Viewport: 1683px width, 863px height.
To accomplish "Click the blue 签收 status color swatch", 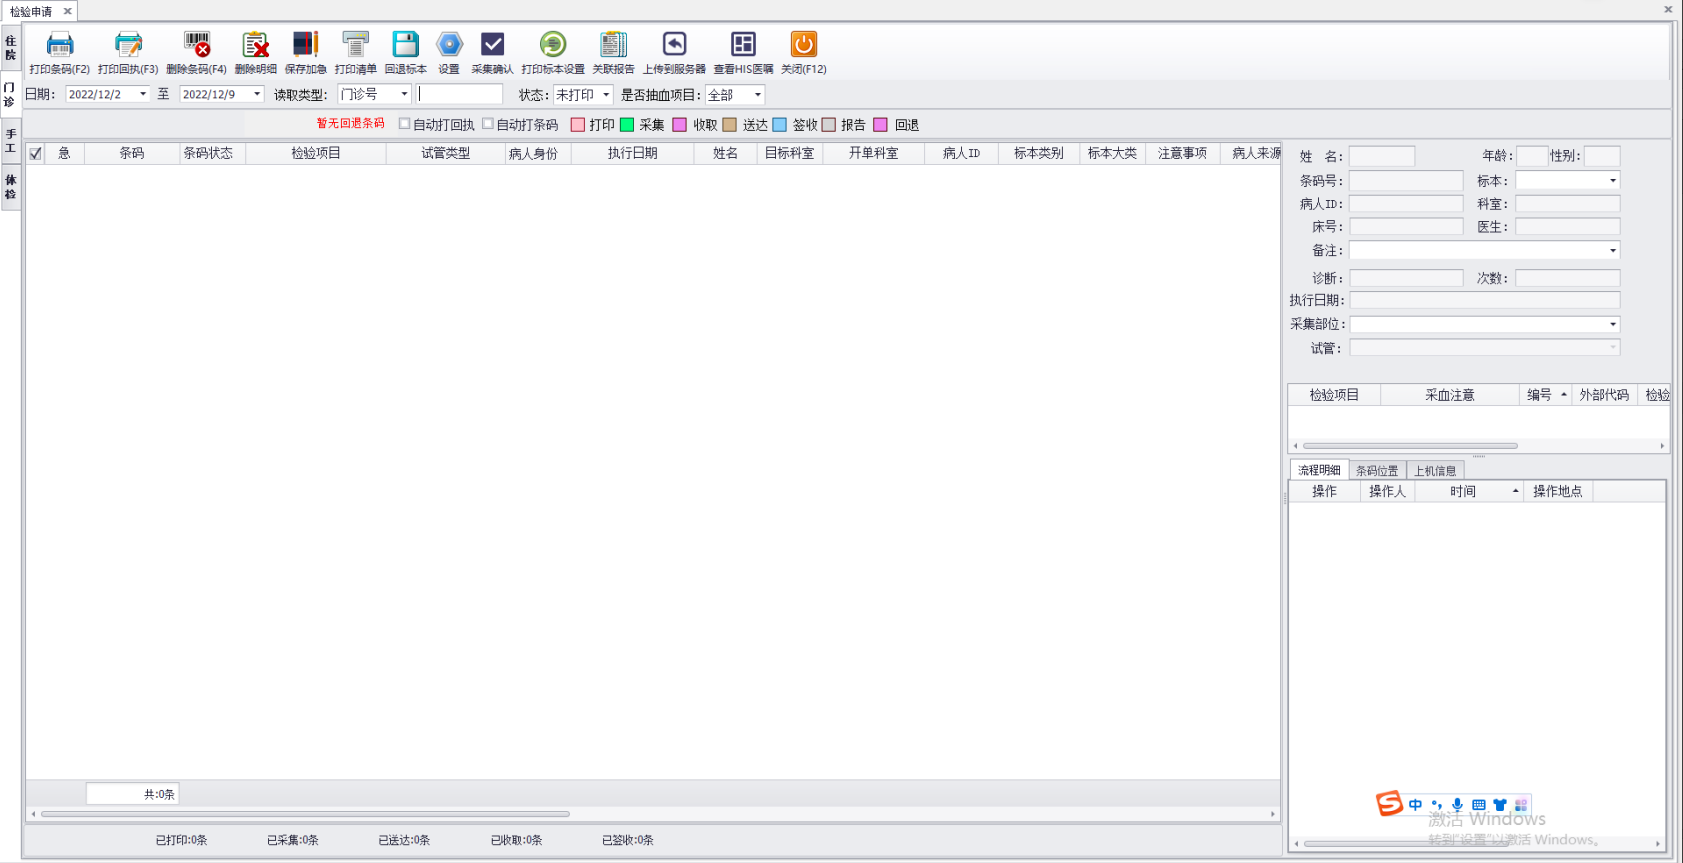I will (780, 125).
